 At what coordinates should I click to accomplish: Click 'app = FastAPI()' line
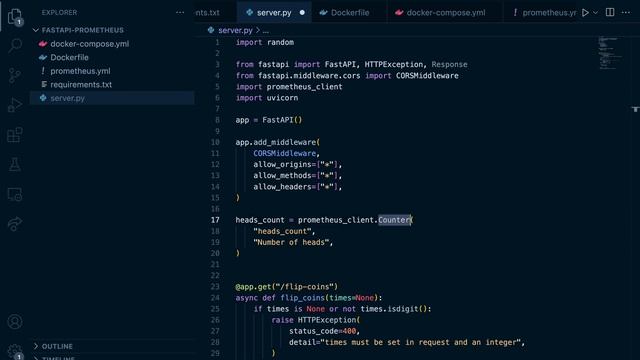[269, 120]
